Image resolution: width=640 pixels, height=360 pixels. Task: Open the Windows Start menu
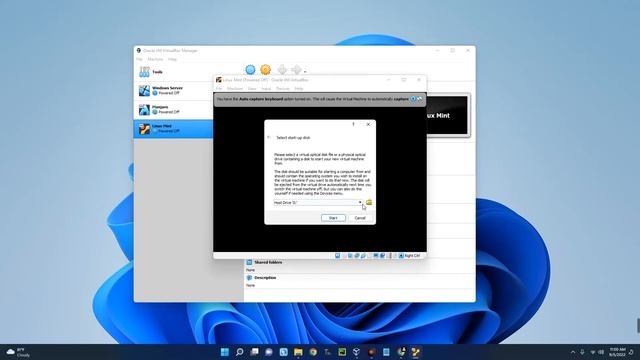pyautogui.click(x=224, y=352)
